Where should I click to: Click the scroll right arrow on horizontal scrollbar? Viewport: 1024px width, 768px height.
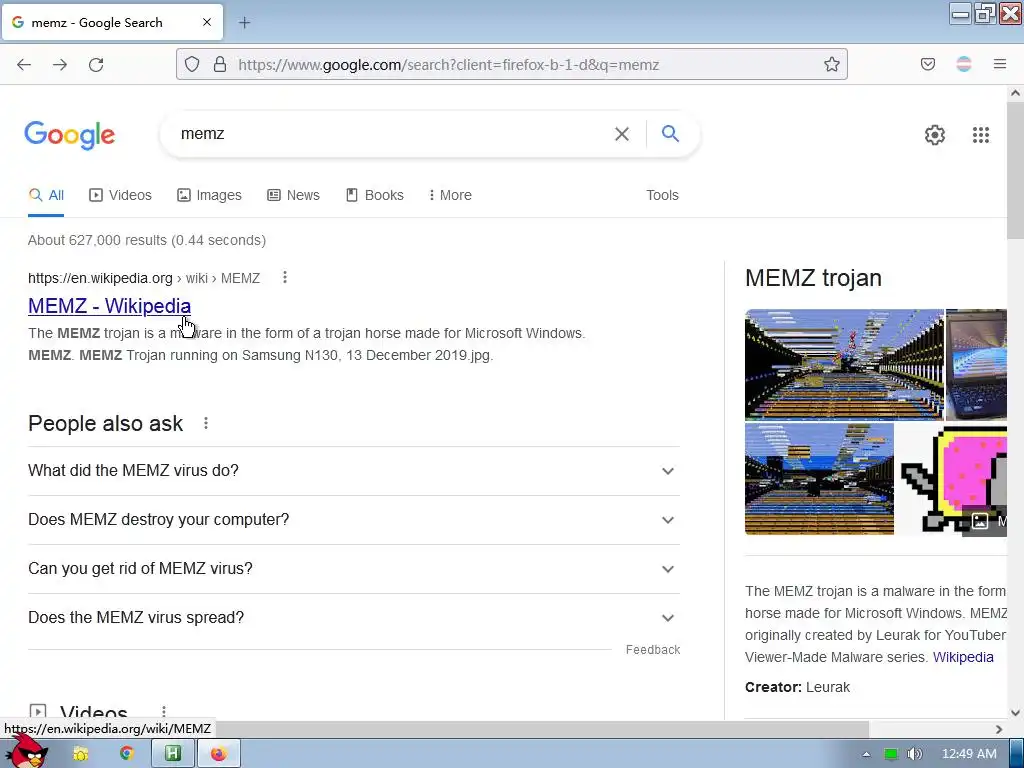click(999, 729)
